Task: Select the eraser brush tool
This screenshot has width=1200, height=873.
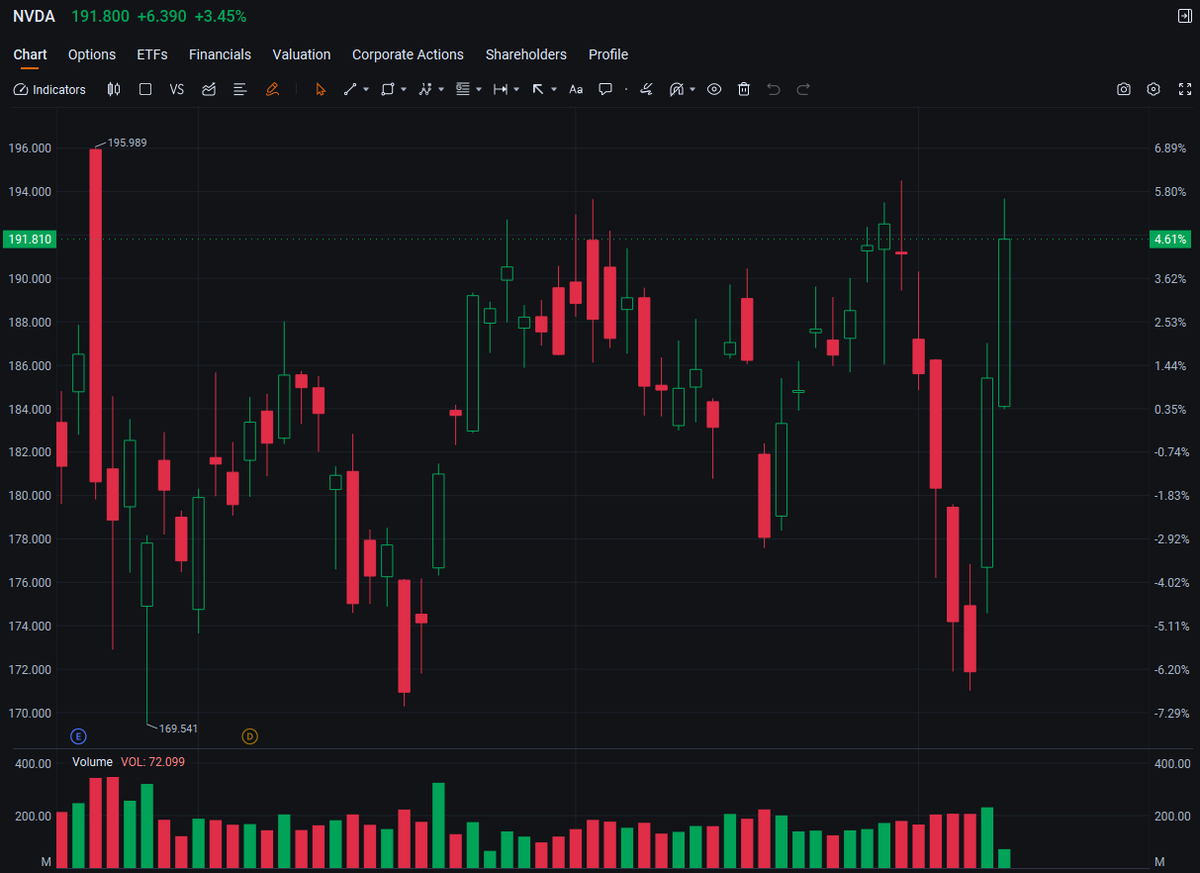Action: coord(647,89)
